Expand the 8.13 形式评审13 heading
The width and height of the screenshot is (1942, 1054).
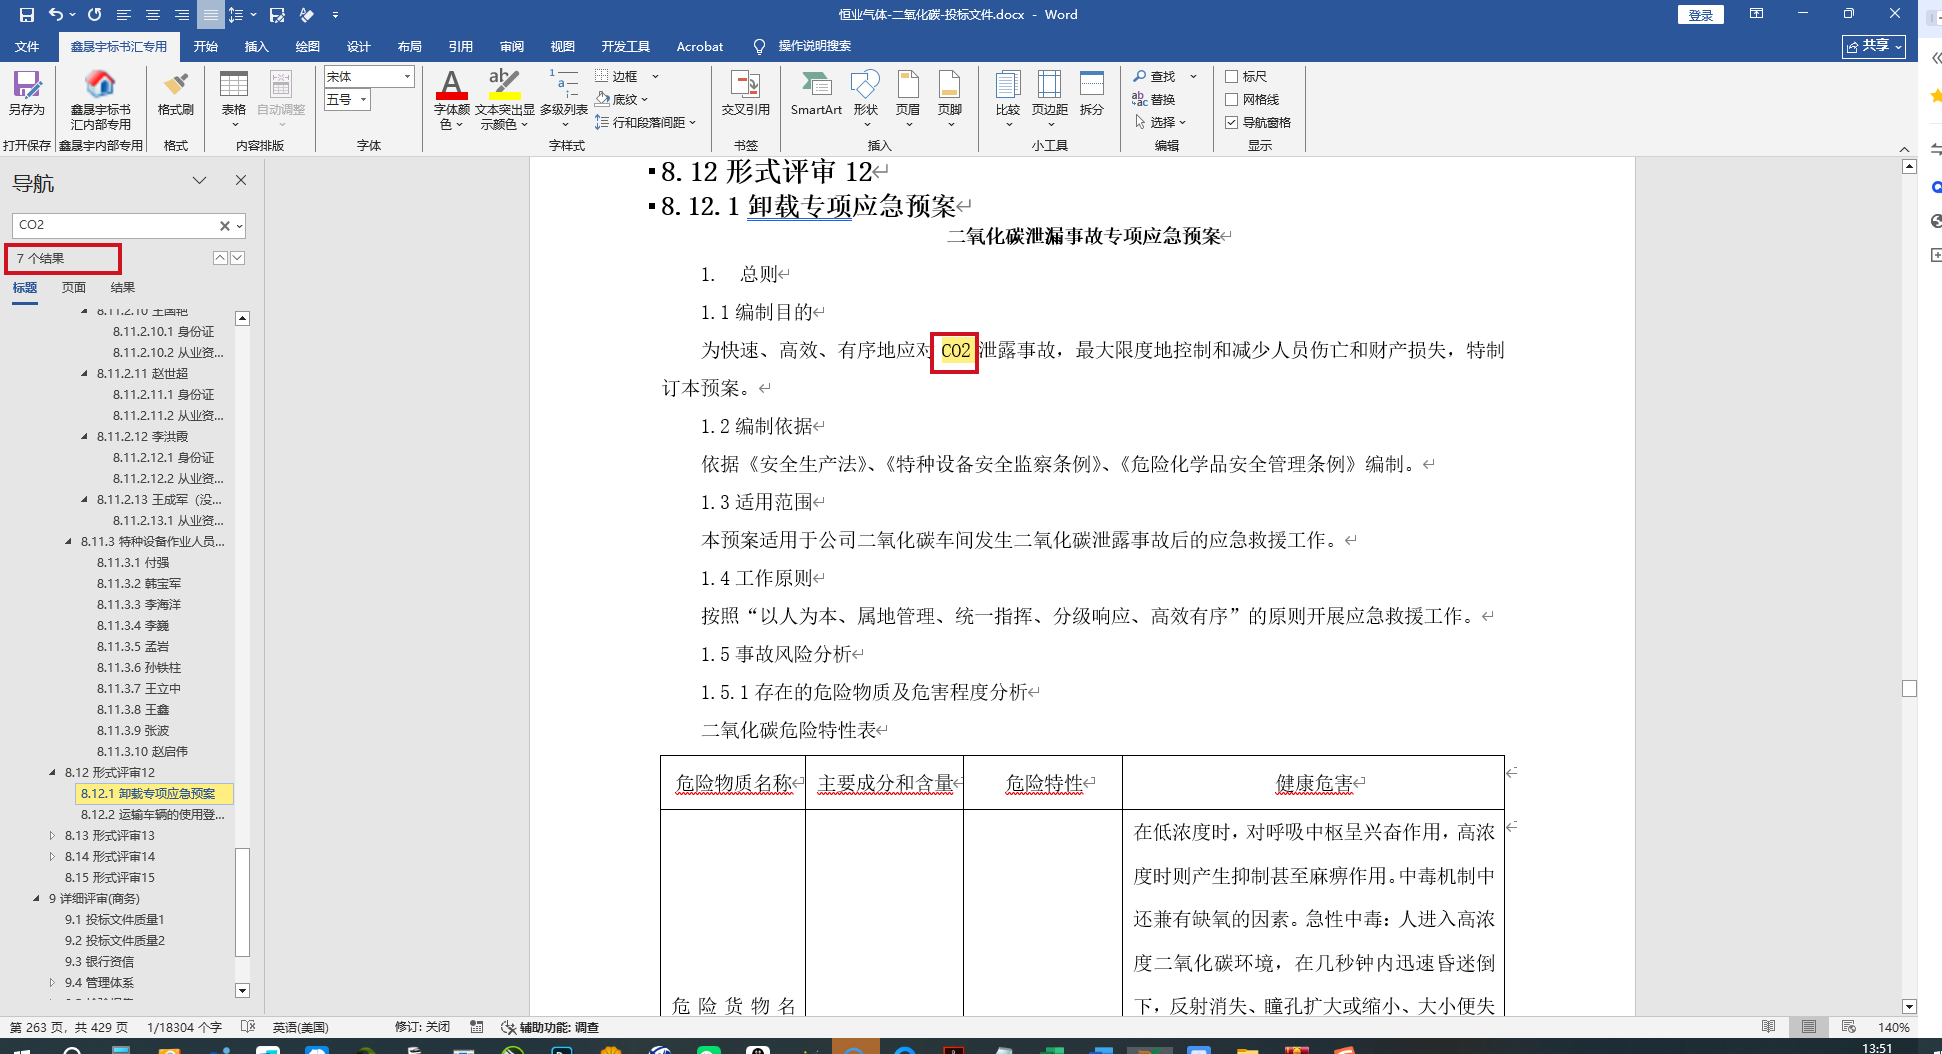tap(52, 836)
